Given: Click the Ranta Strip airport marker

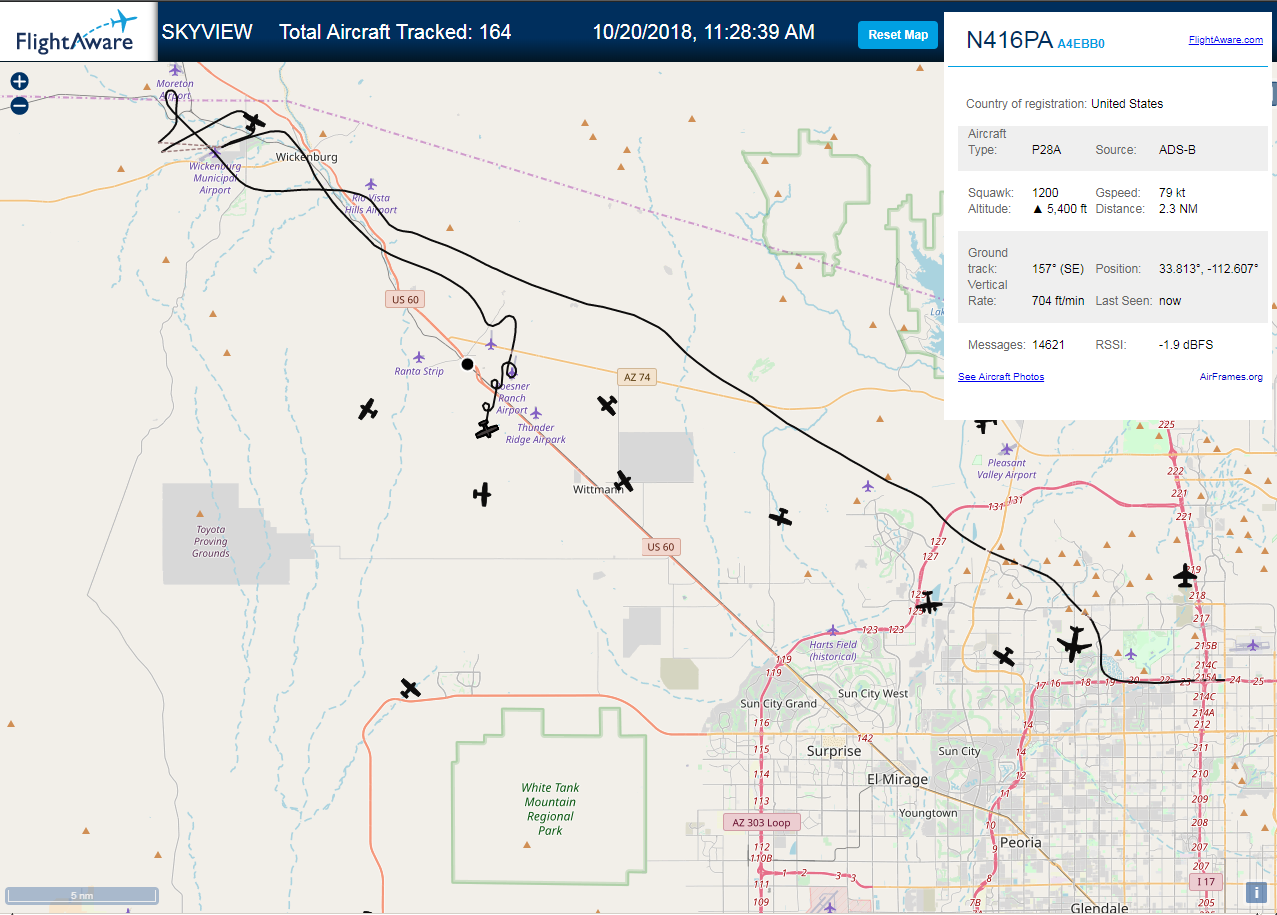Looking at the screenshot, I should [419, 357].
